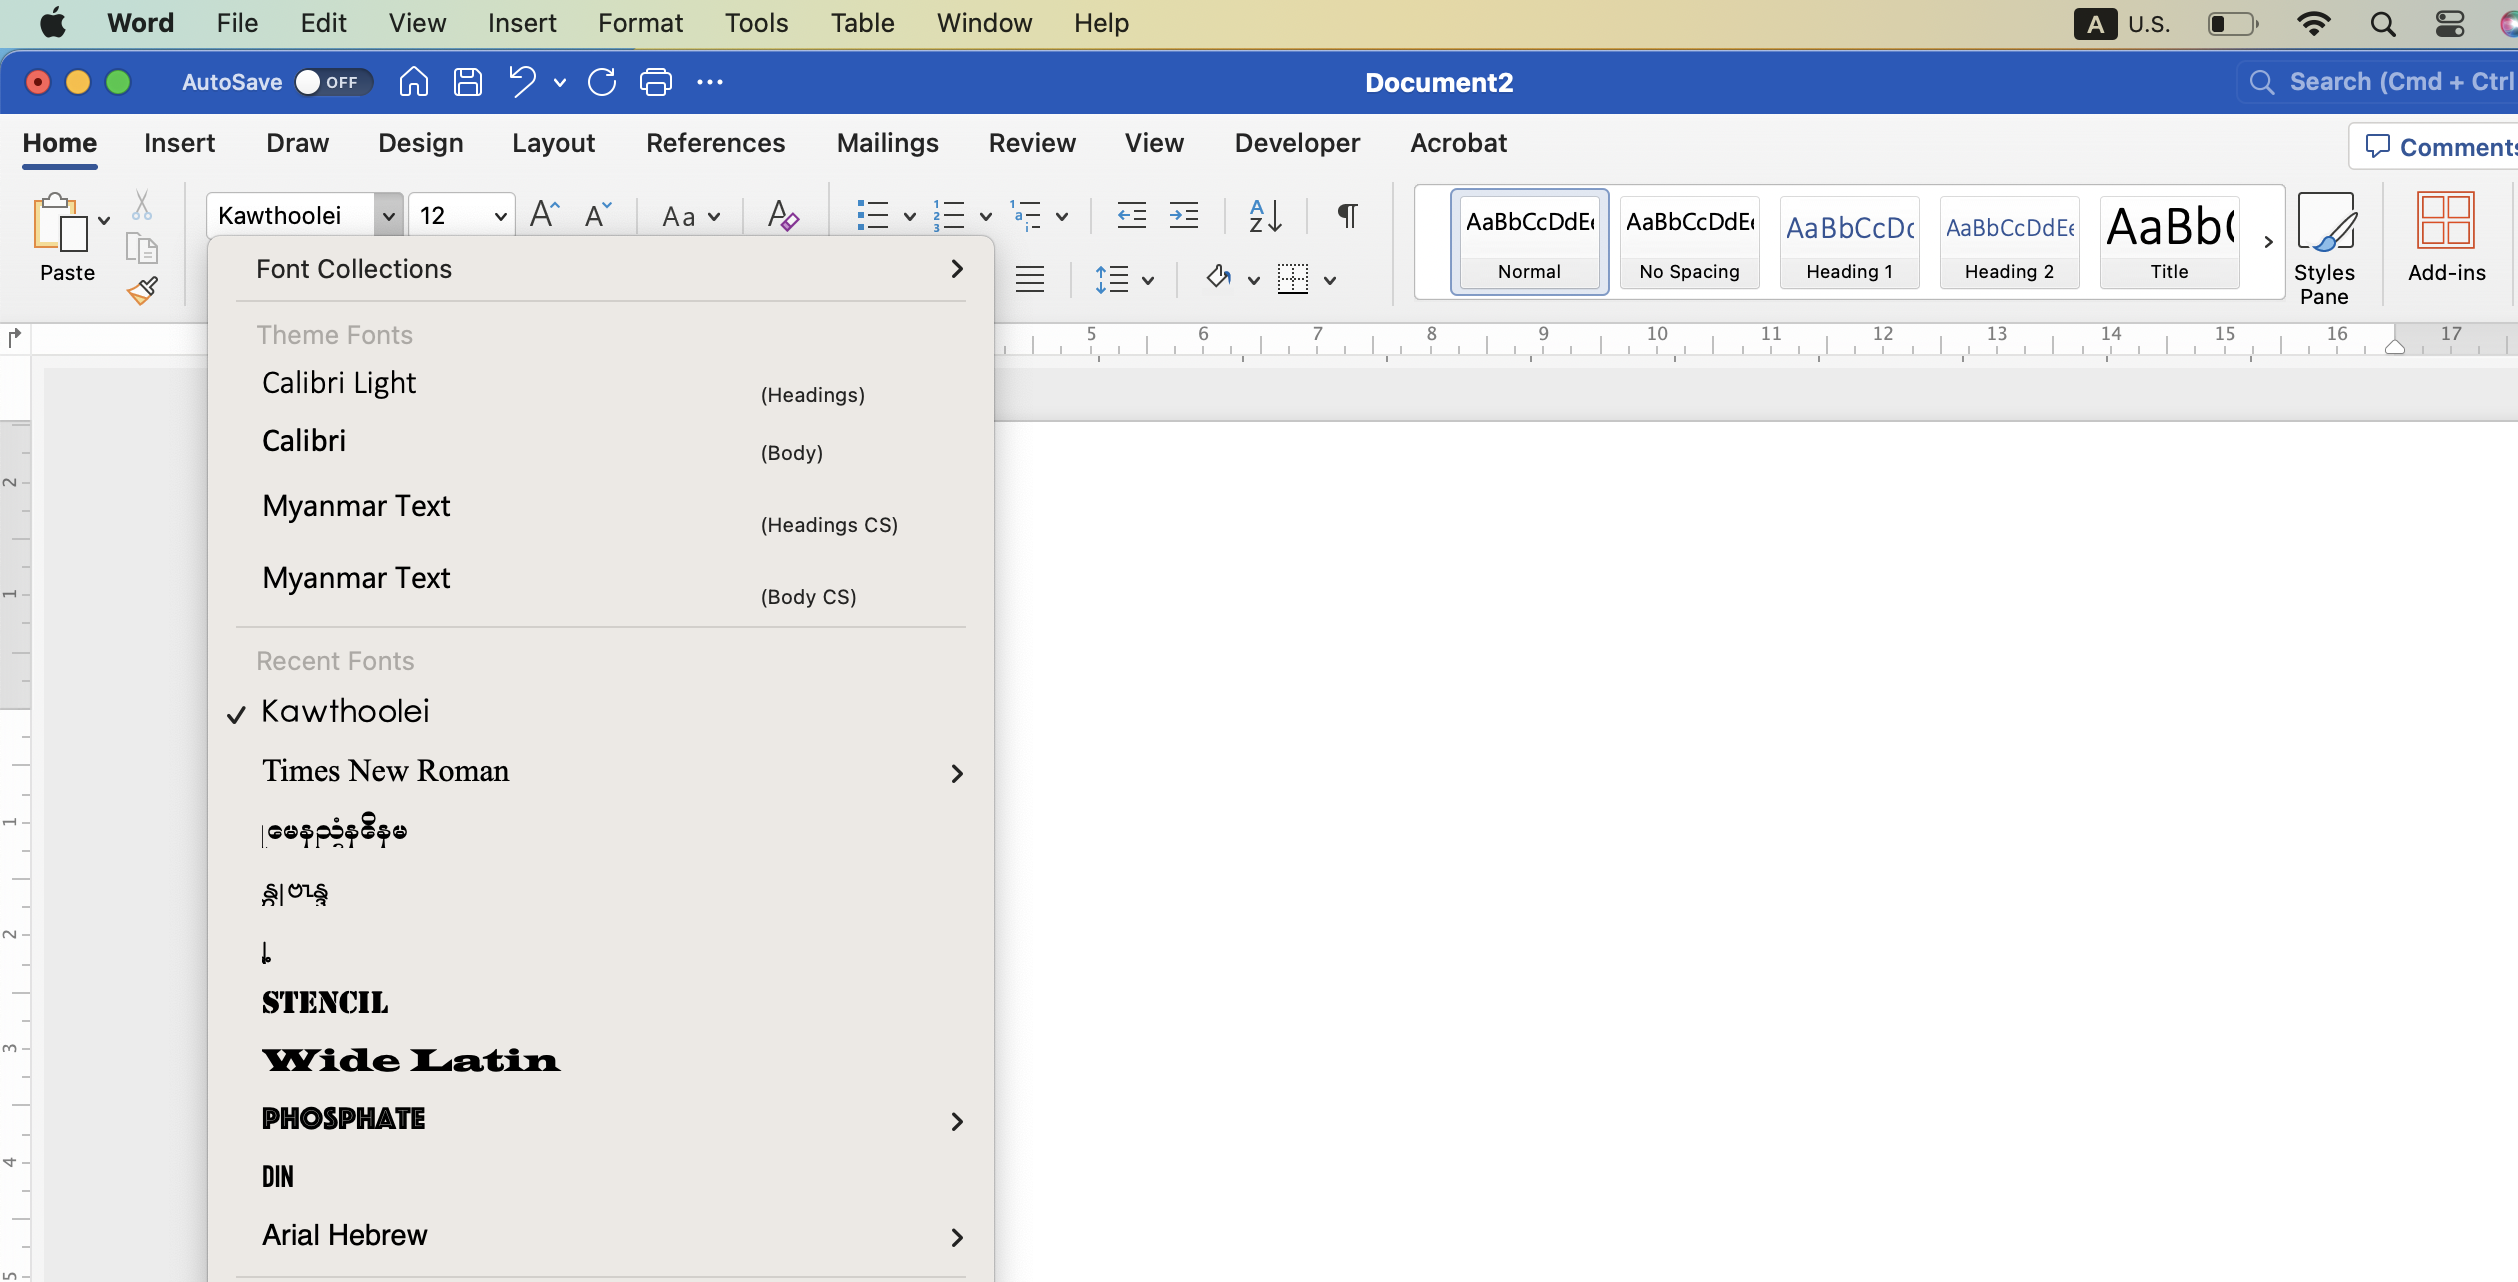Open undo history dropdown arrow
Viewport: 2518px width, 1282px height.
560,82
